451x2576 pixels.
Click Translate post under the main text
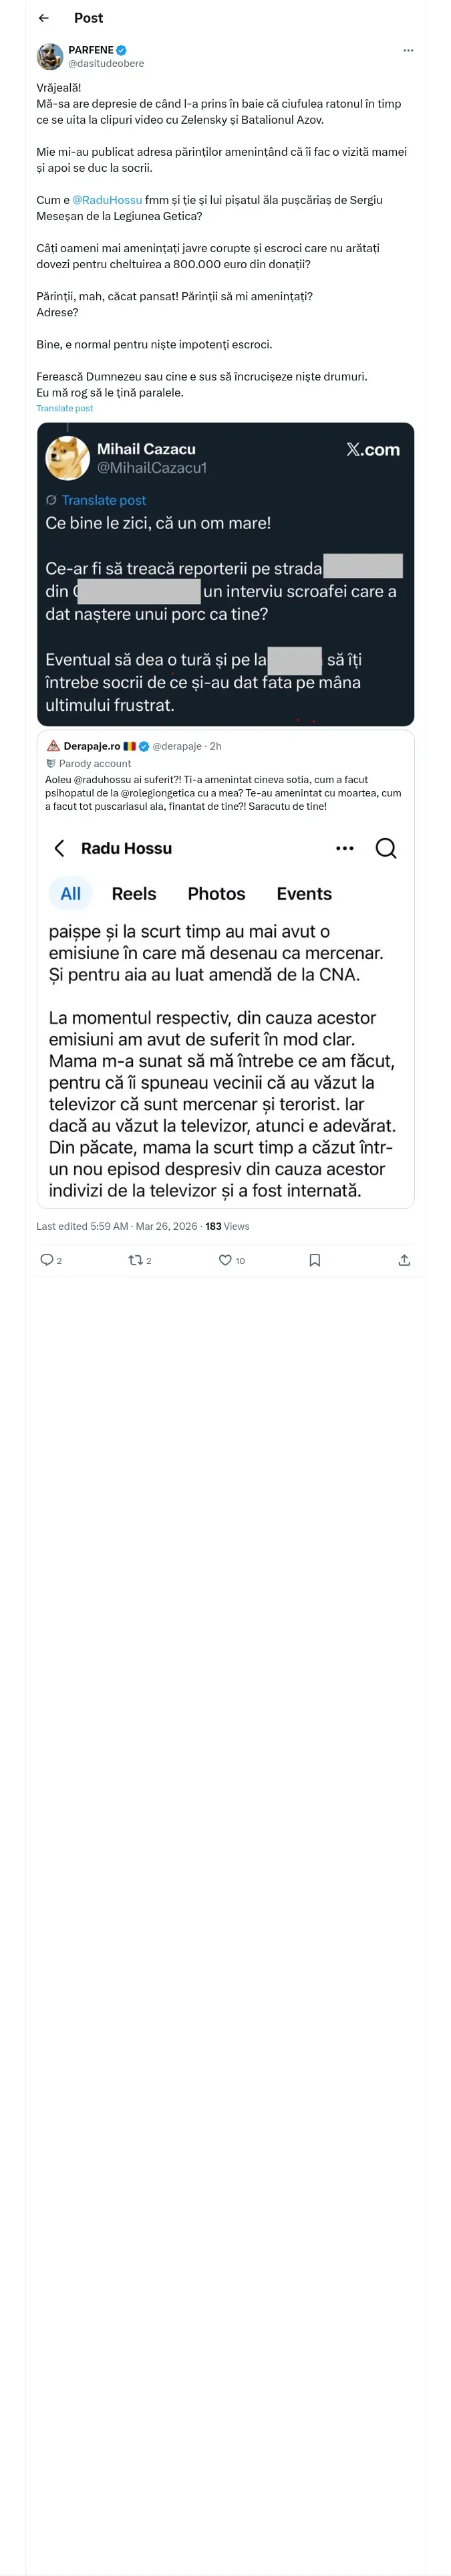64,408
